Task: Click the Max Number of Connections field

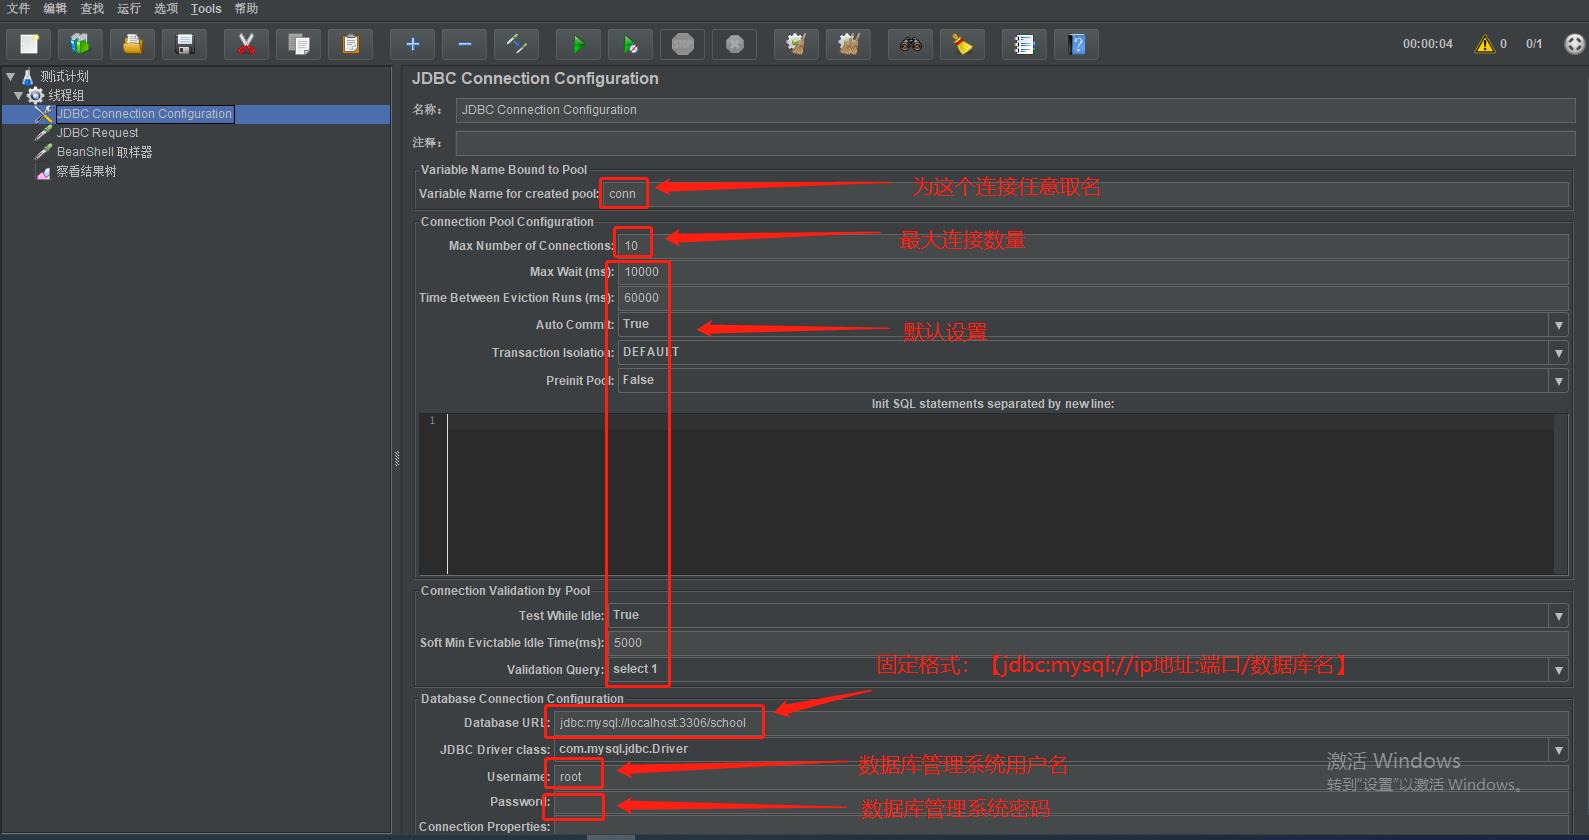Action: (1093, 246)
